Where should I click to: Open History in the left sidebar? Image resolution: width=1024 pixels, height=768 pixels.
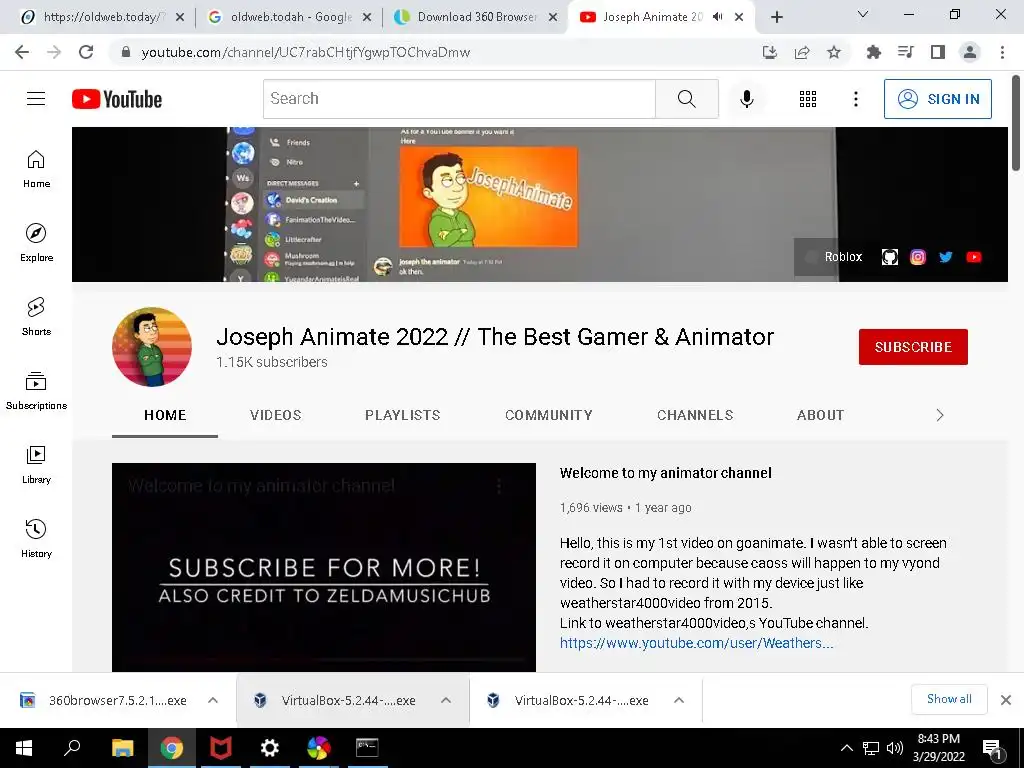point(36,538)
